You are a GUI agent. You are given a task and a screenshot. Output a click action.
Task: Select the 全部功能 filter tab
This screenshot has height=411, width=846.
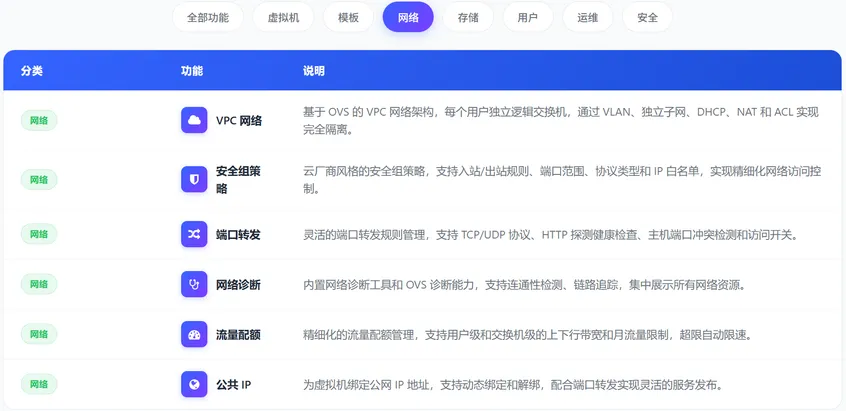208,17
